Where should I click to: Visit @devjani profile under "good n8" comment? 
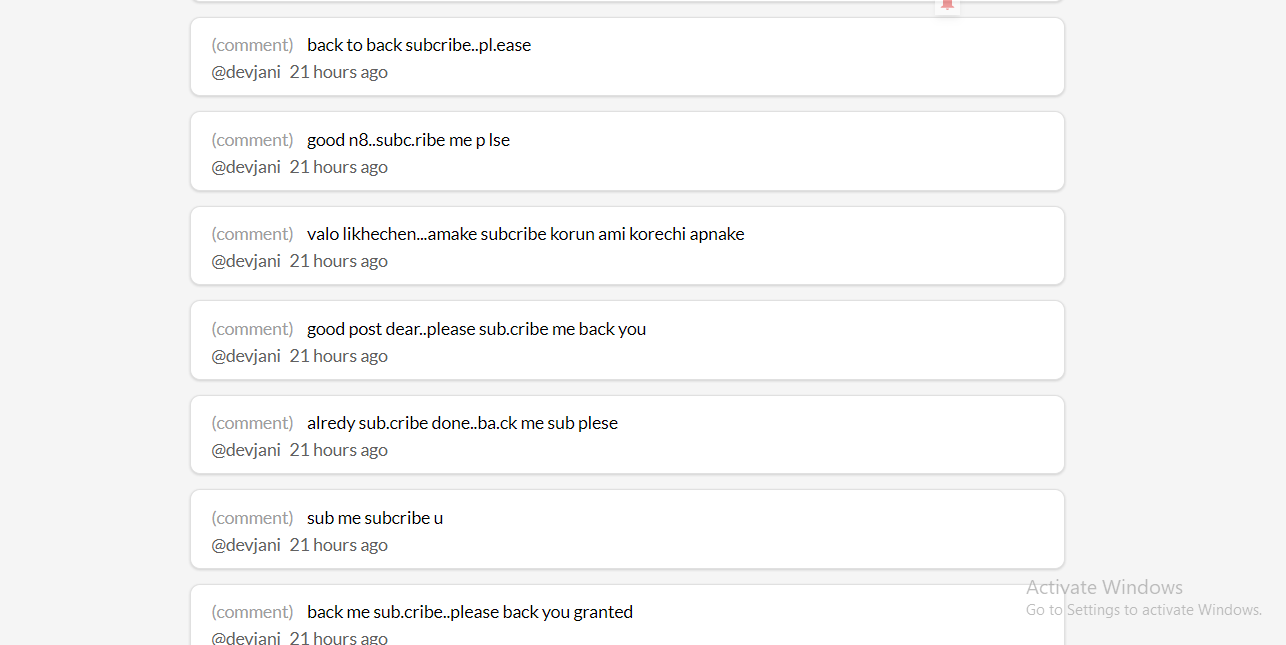click(x=246, y=167)
